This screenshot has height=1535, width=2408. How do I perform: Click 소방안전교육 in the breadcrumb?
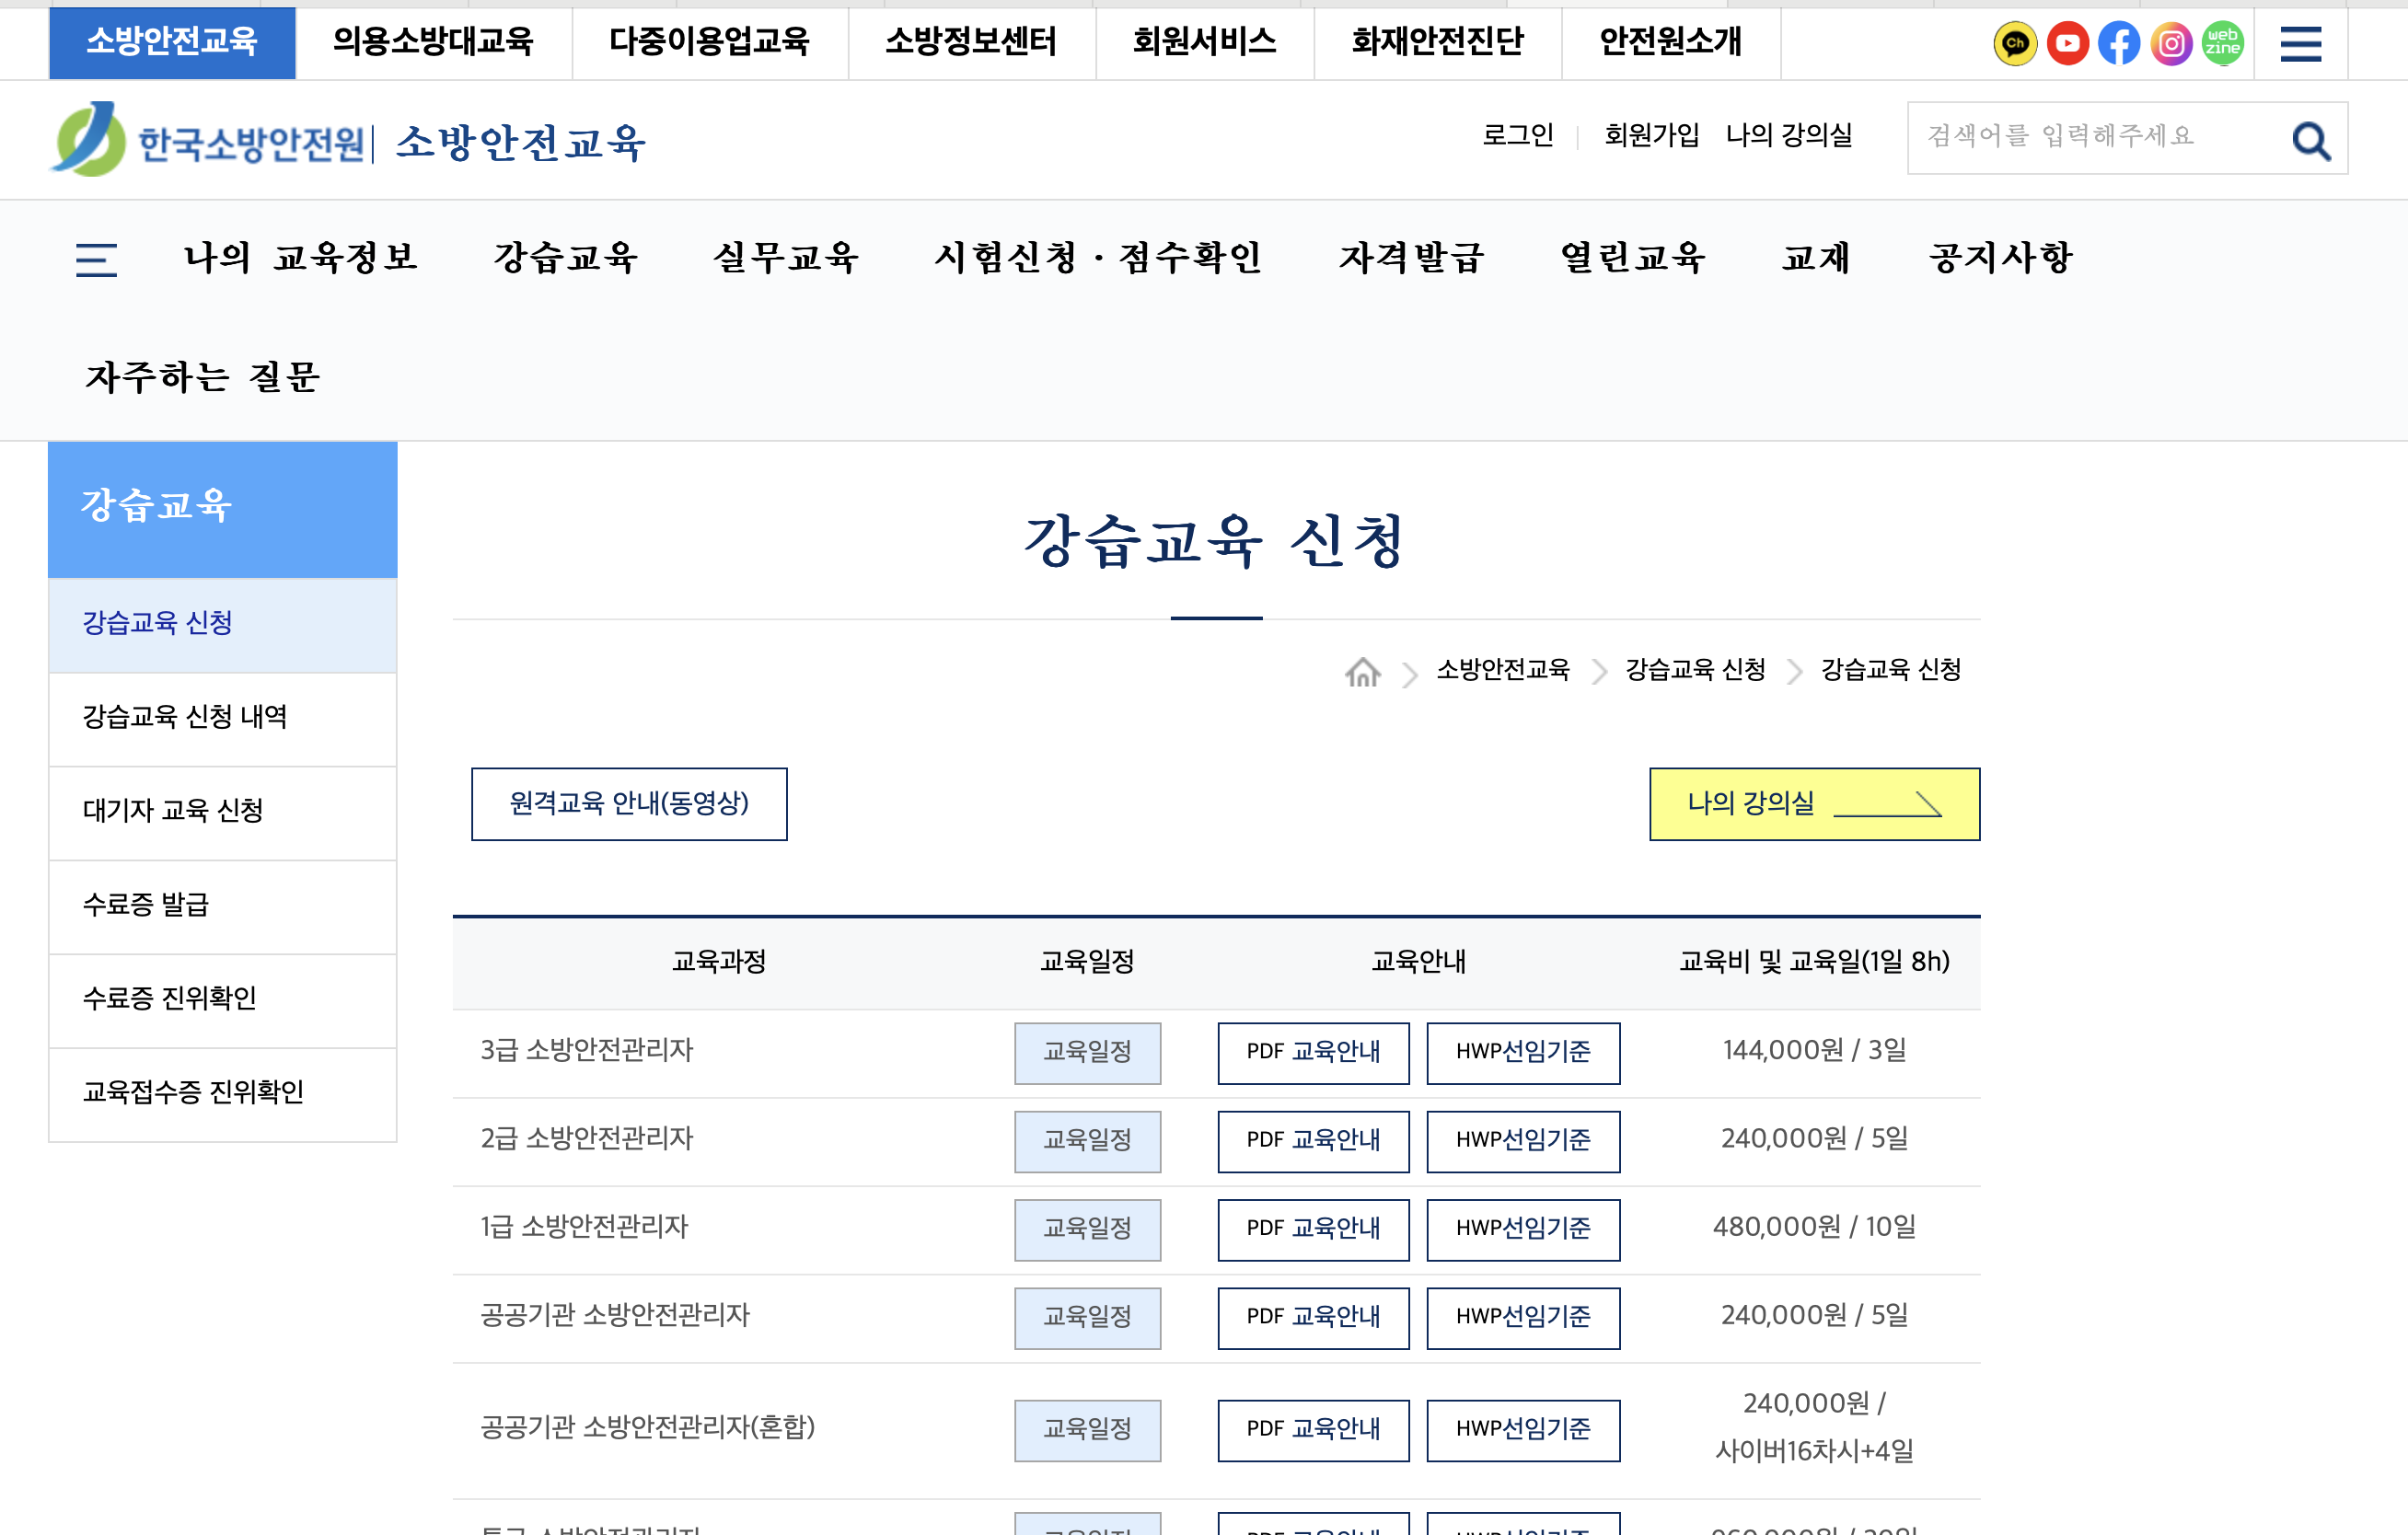(1503, 669)
